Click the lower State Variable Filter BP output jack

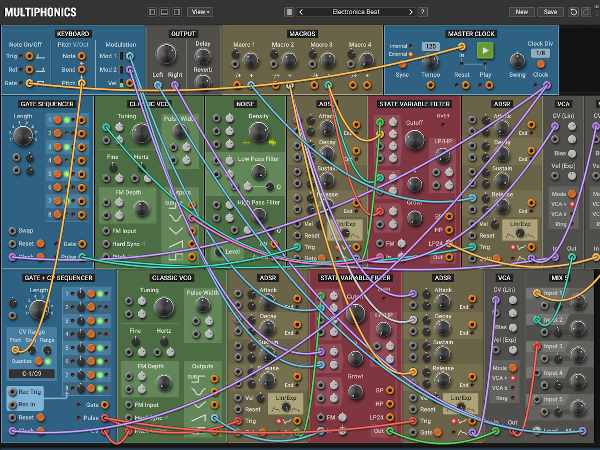click(x=390, y=390)
